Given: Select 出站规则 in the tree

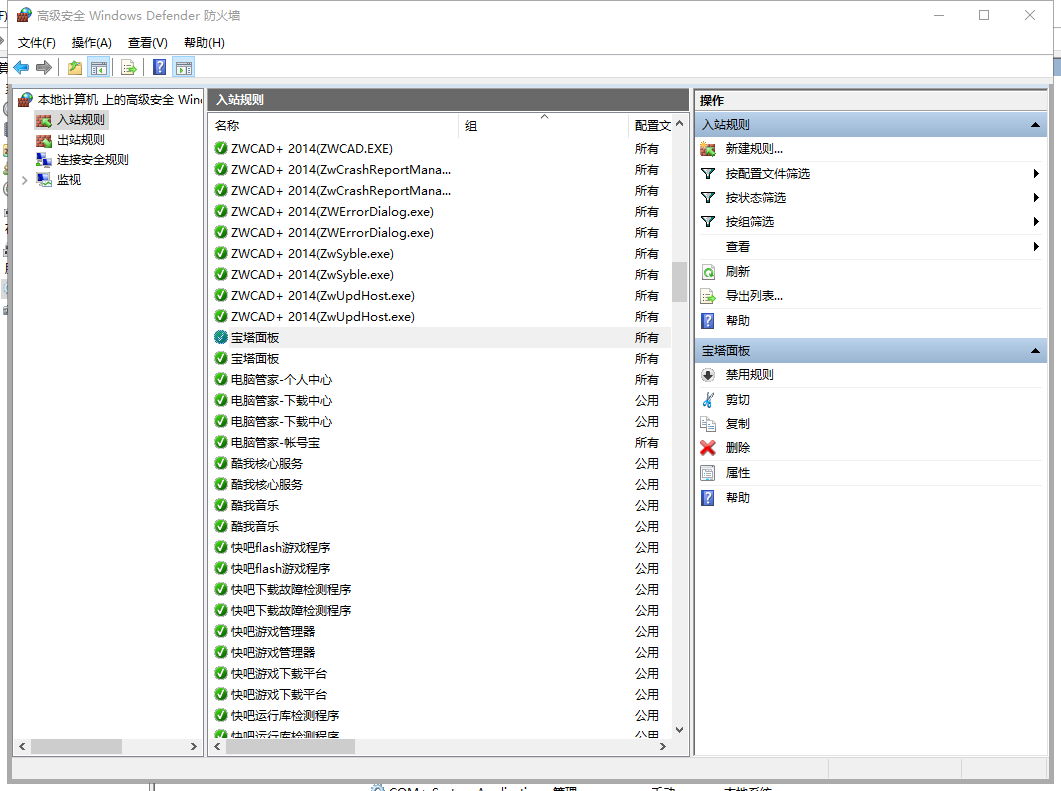Looking at the screenshot, I should (81, 140).
